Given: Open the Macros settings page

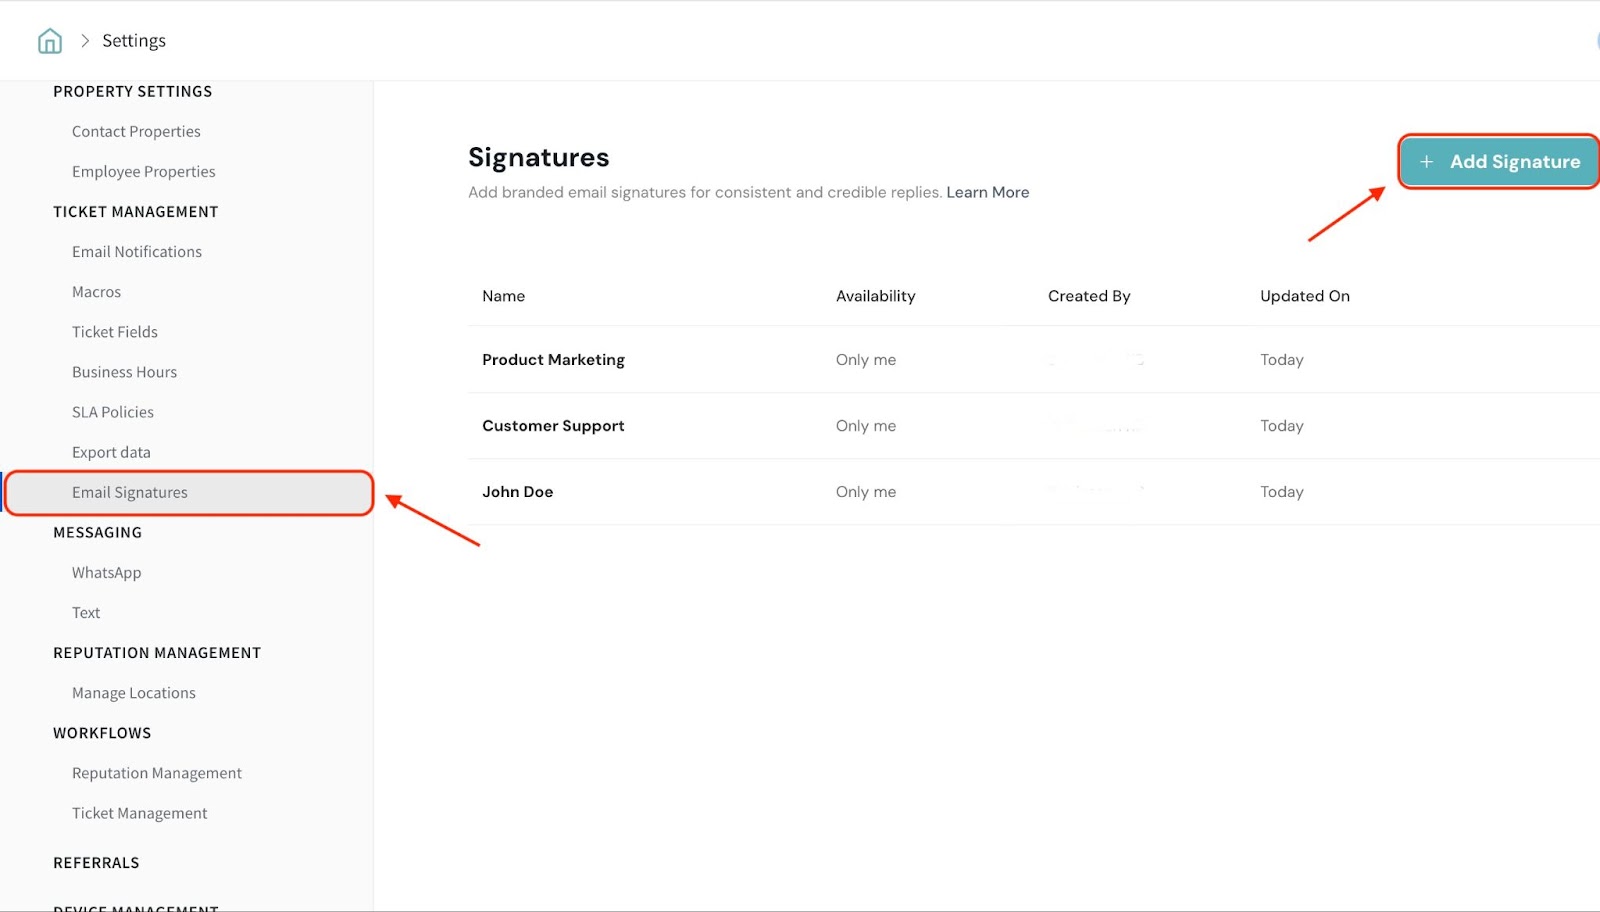Looking at the screenshot, I should (96, 292).
